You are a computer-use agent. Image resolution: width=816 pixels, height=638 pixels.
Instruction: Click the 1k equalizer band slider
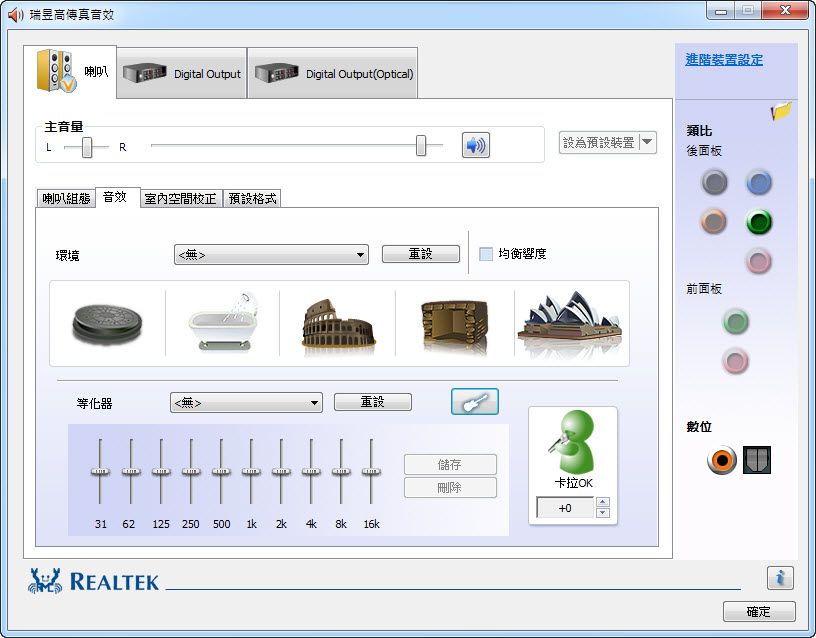[252, 471]
